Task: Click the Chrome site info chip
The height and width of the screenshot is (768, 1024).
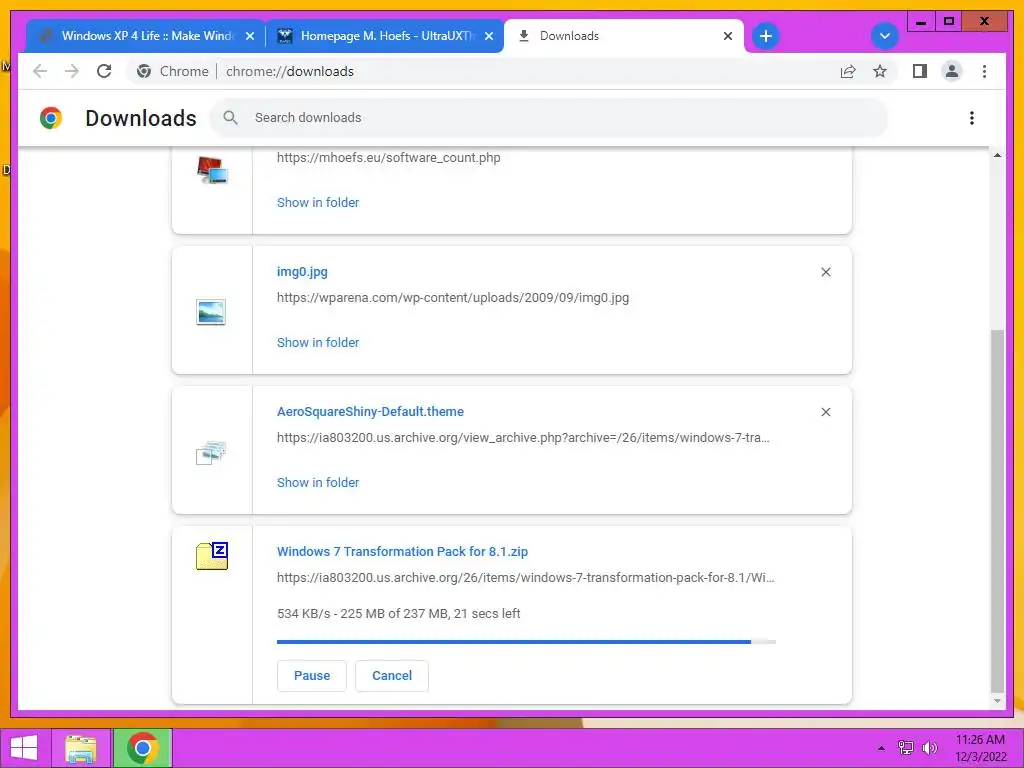Action: 173,71
